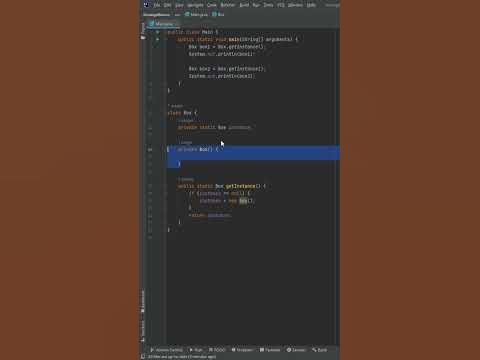Click the 'if (instance == null) {' line
The width and height of the screenshot is (480, 360).
coord(220,193)
